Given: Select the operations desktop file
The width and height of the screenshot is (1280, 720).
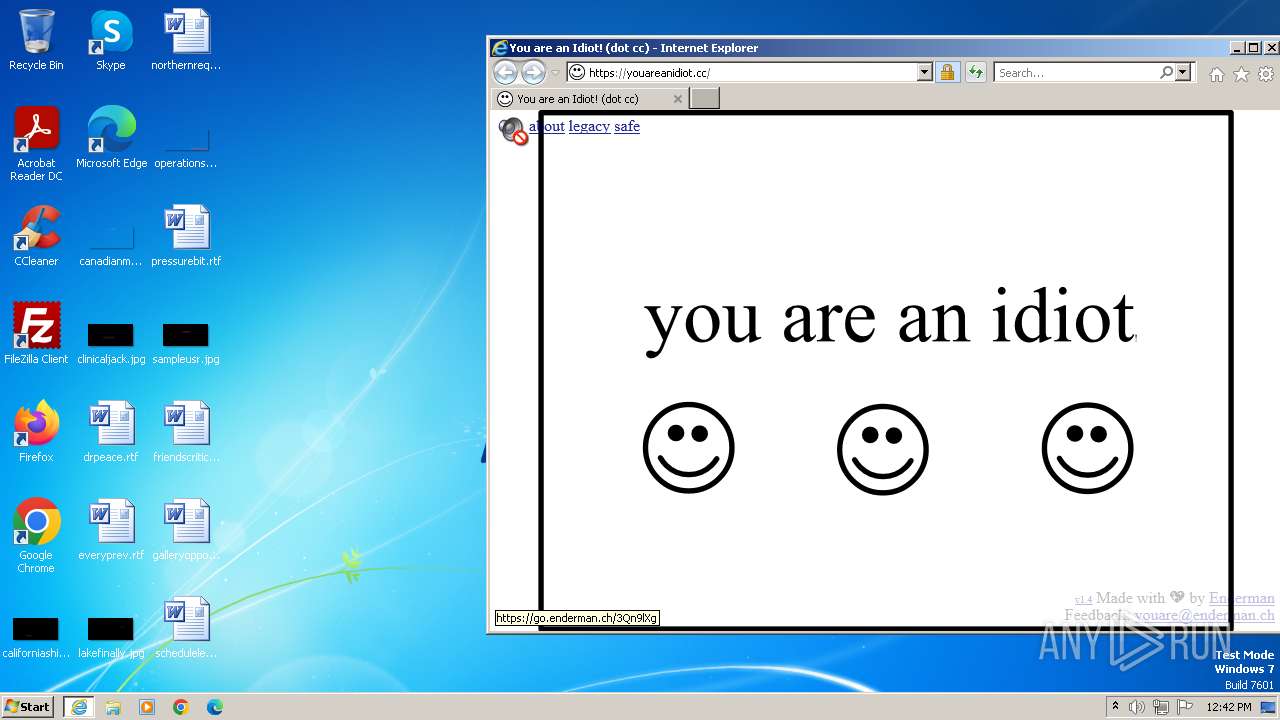Looking at the screenshot, I should (x=186, y=148).
